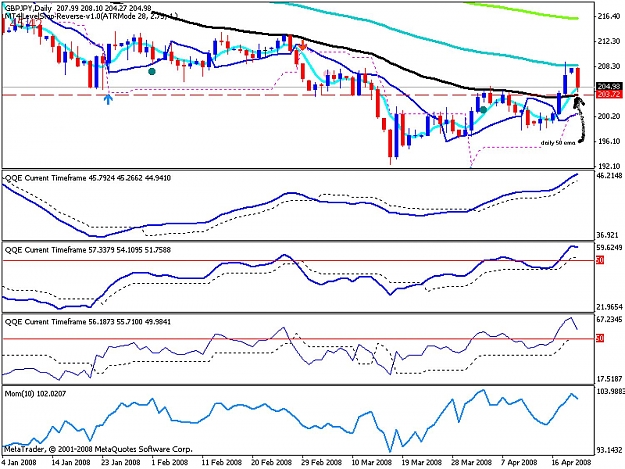Click the 10 Mar 2008 date label

click(x=372, y=462)
